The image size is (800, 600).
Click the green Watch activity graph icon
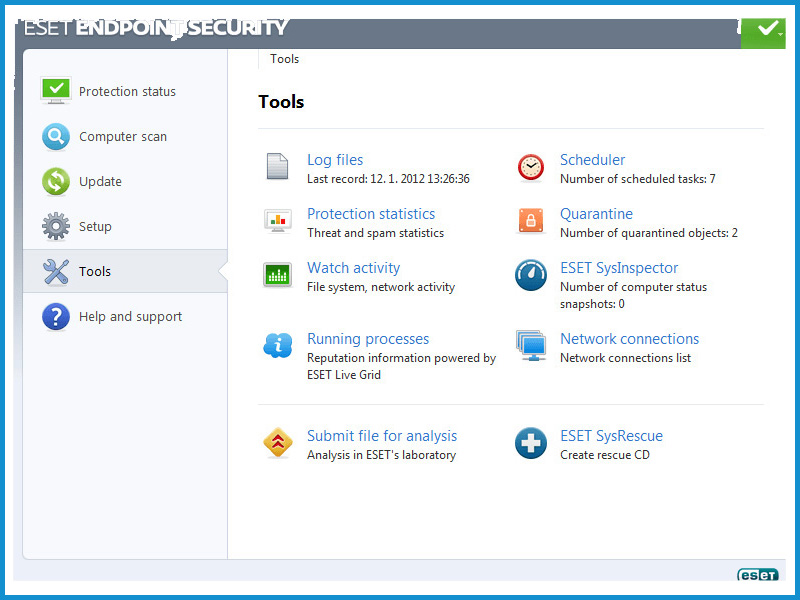(x=278, y=275)
